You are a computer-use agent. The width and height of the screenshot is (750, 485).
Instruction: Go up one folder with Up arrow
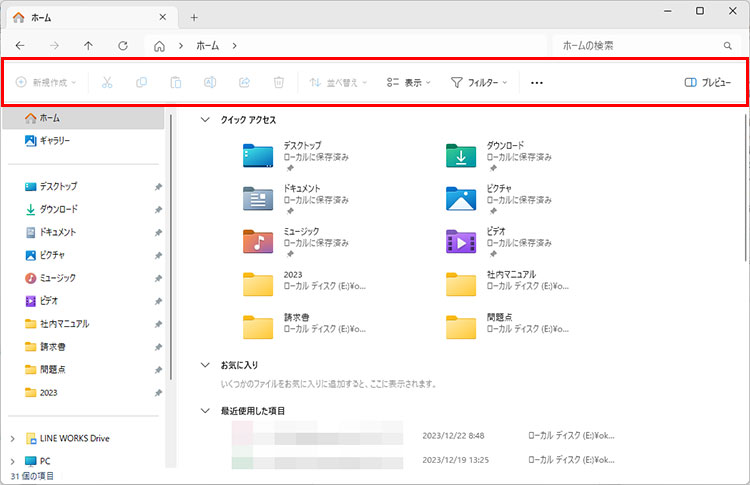point(89,46)
